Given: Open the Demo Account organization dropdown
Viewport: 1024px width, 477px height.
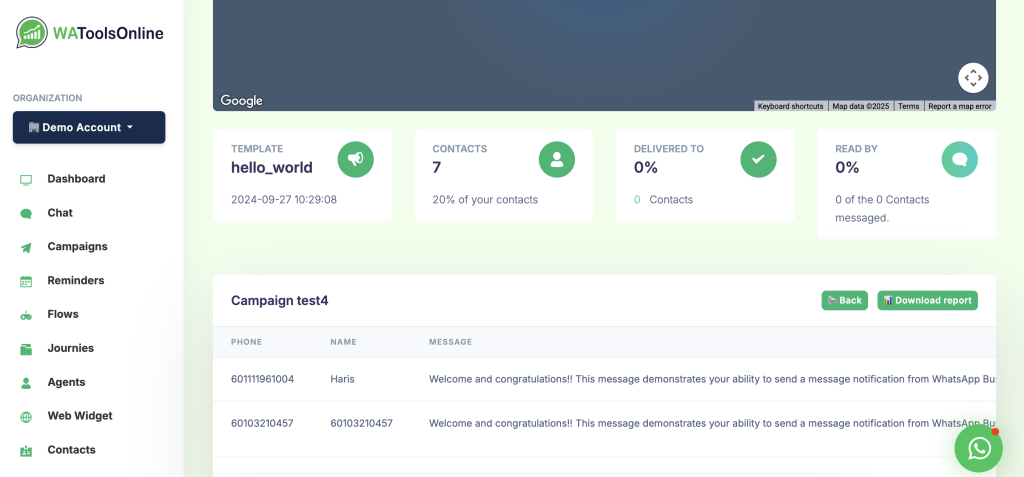Looking at the screenshot, I should tap(89, 127).
